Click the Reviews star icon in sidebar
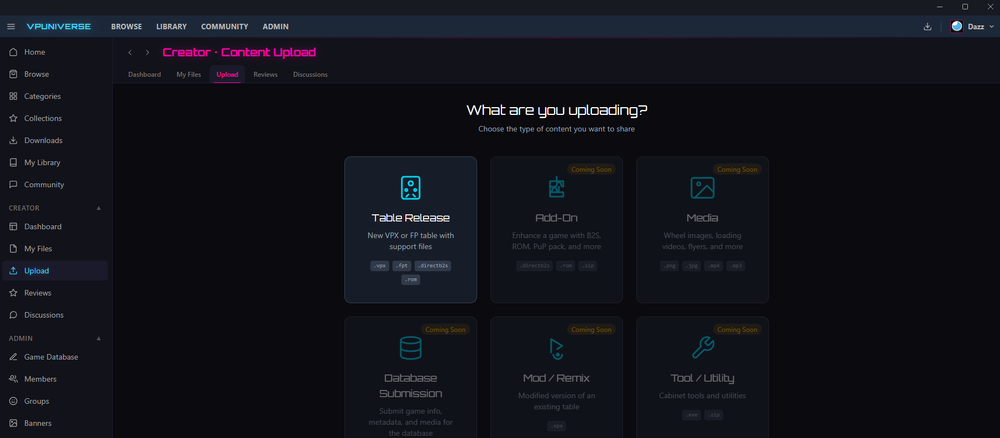 [13, 293]
